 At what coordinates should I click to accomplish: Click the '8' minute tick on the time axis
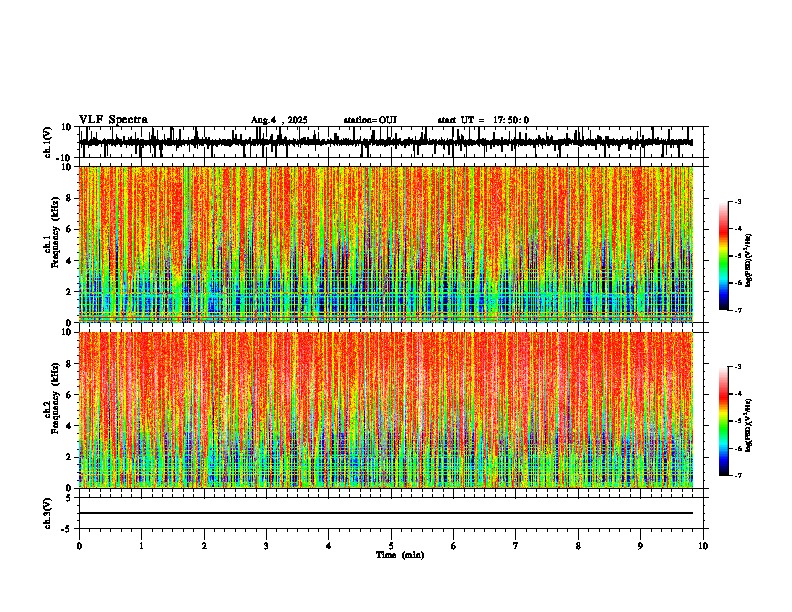pyautogui.click(x=578, y=546)
